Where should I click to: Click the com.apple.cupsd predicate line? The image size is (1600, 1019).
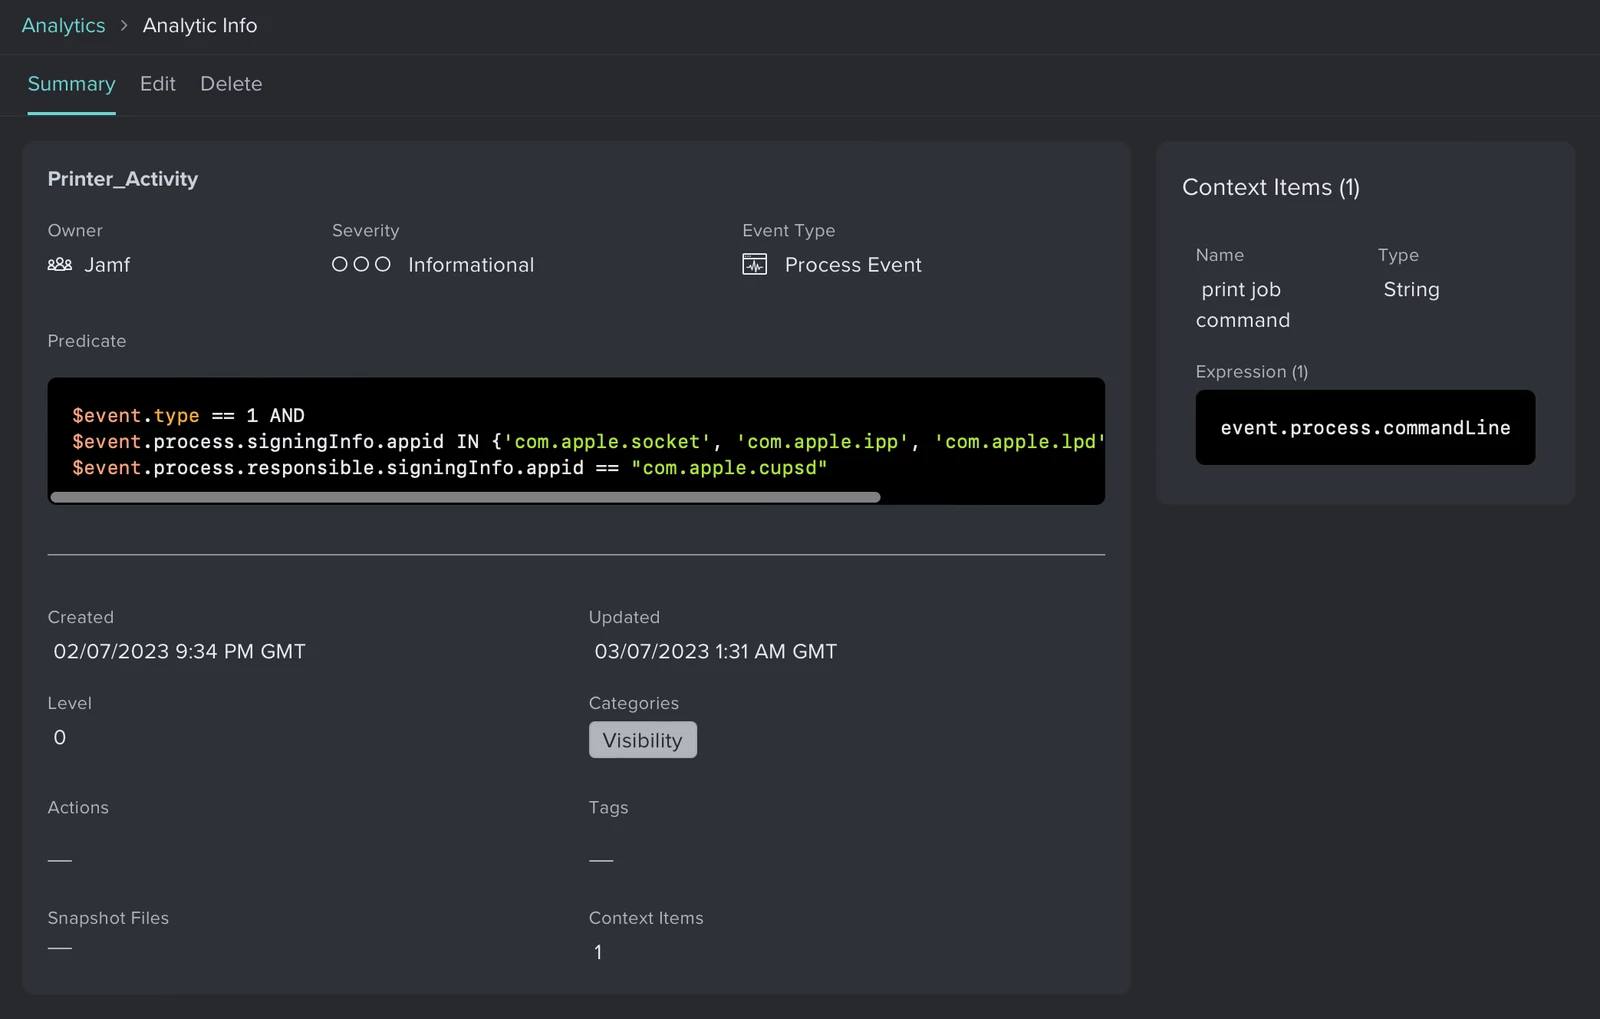[x=450, y=468]
